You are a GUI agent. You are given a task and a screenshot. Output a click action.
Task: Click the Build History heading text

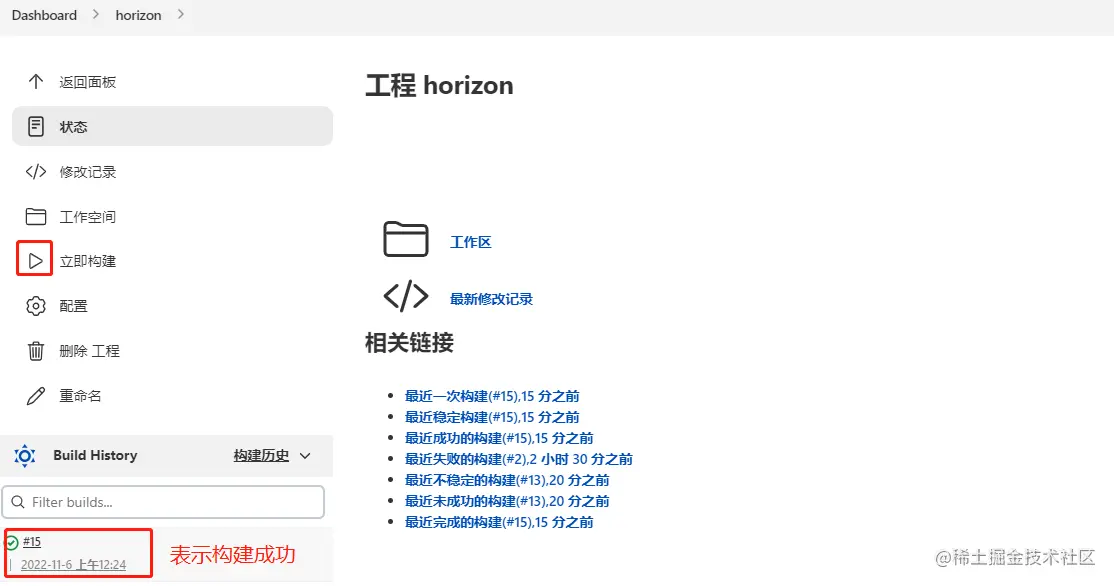[x=95, y=455]
